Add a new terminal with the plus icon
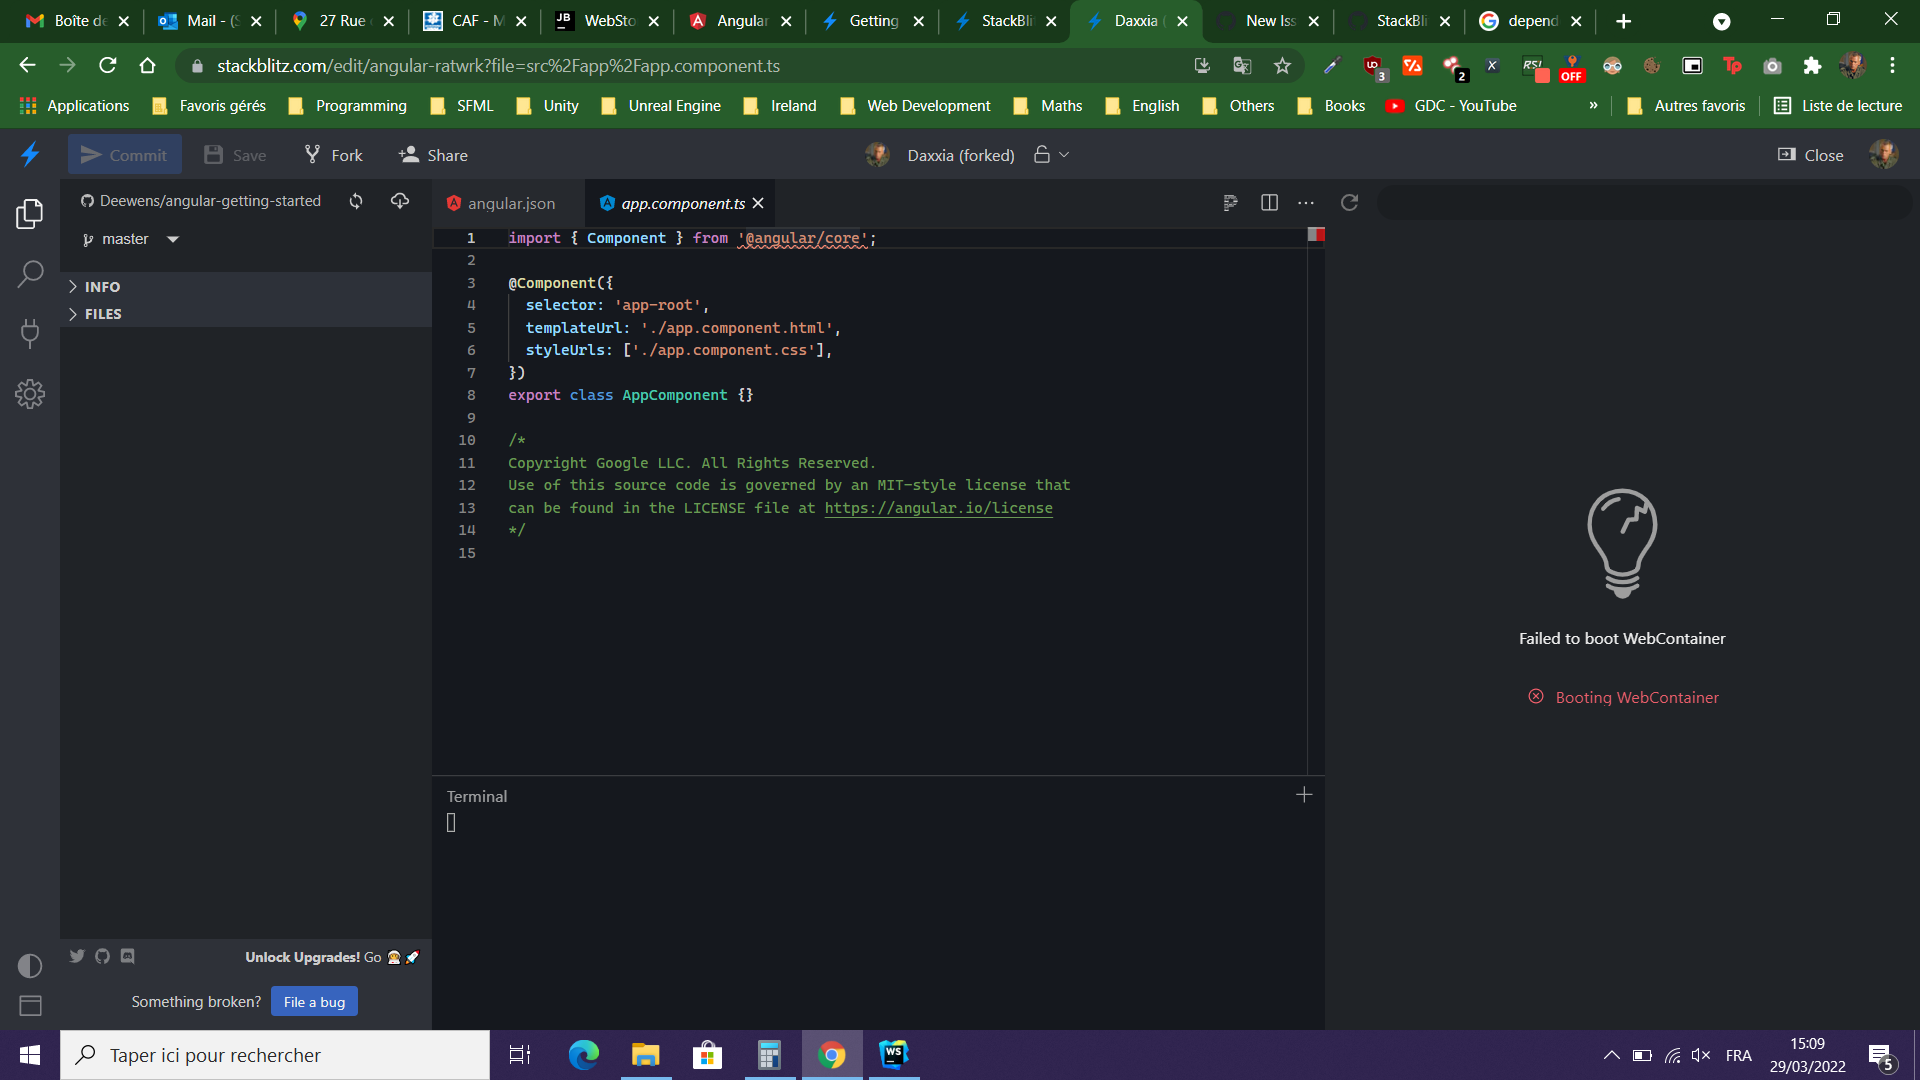This screenshot has width=1920, height=1080. click(1304, 794)
